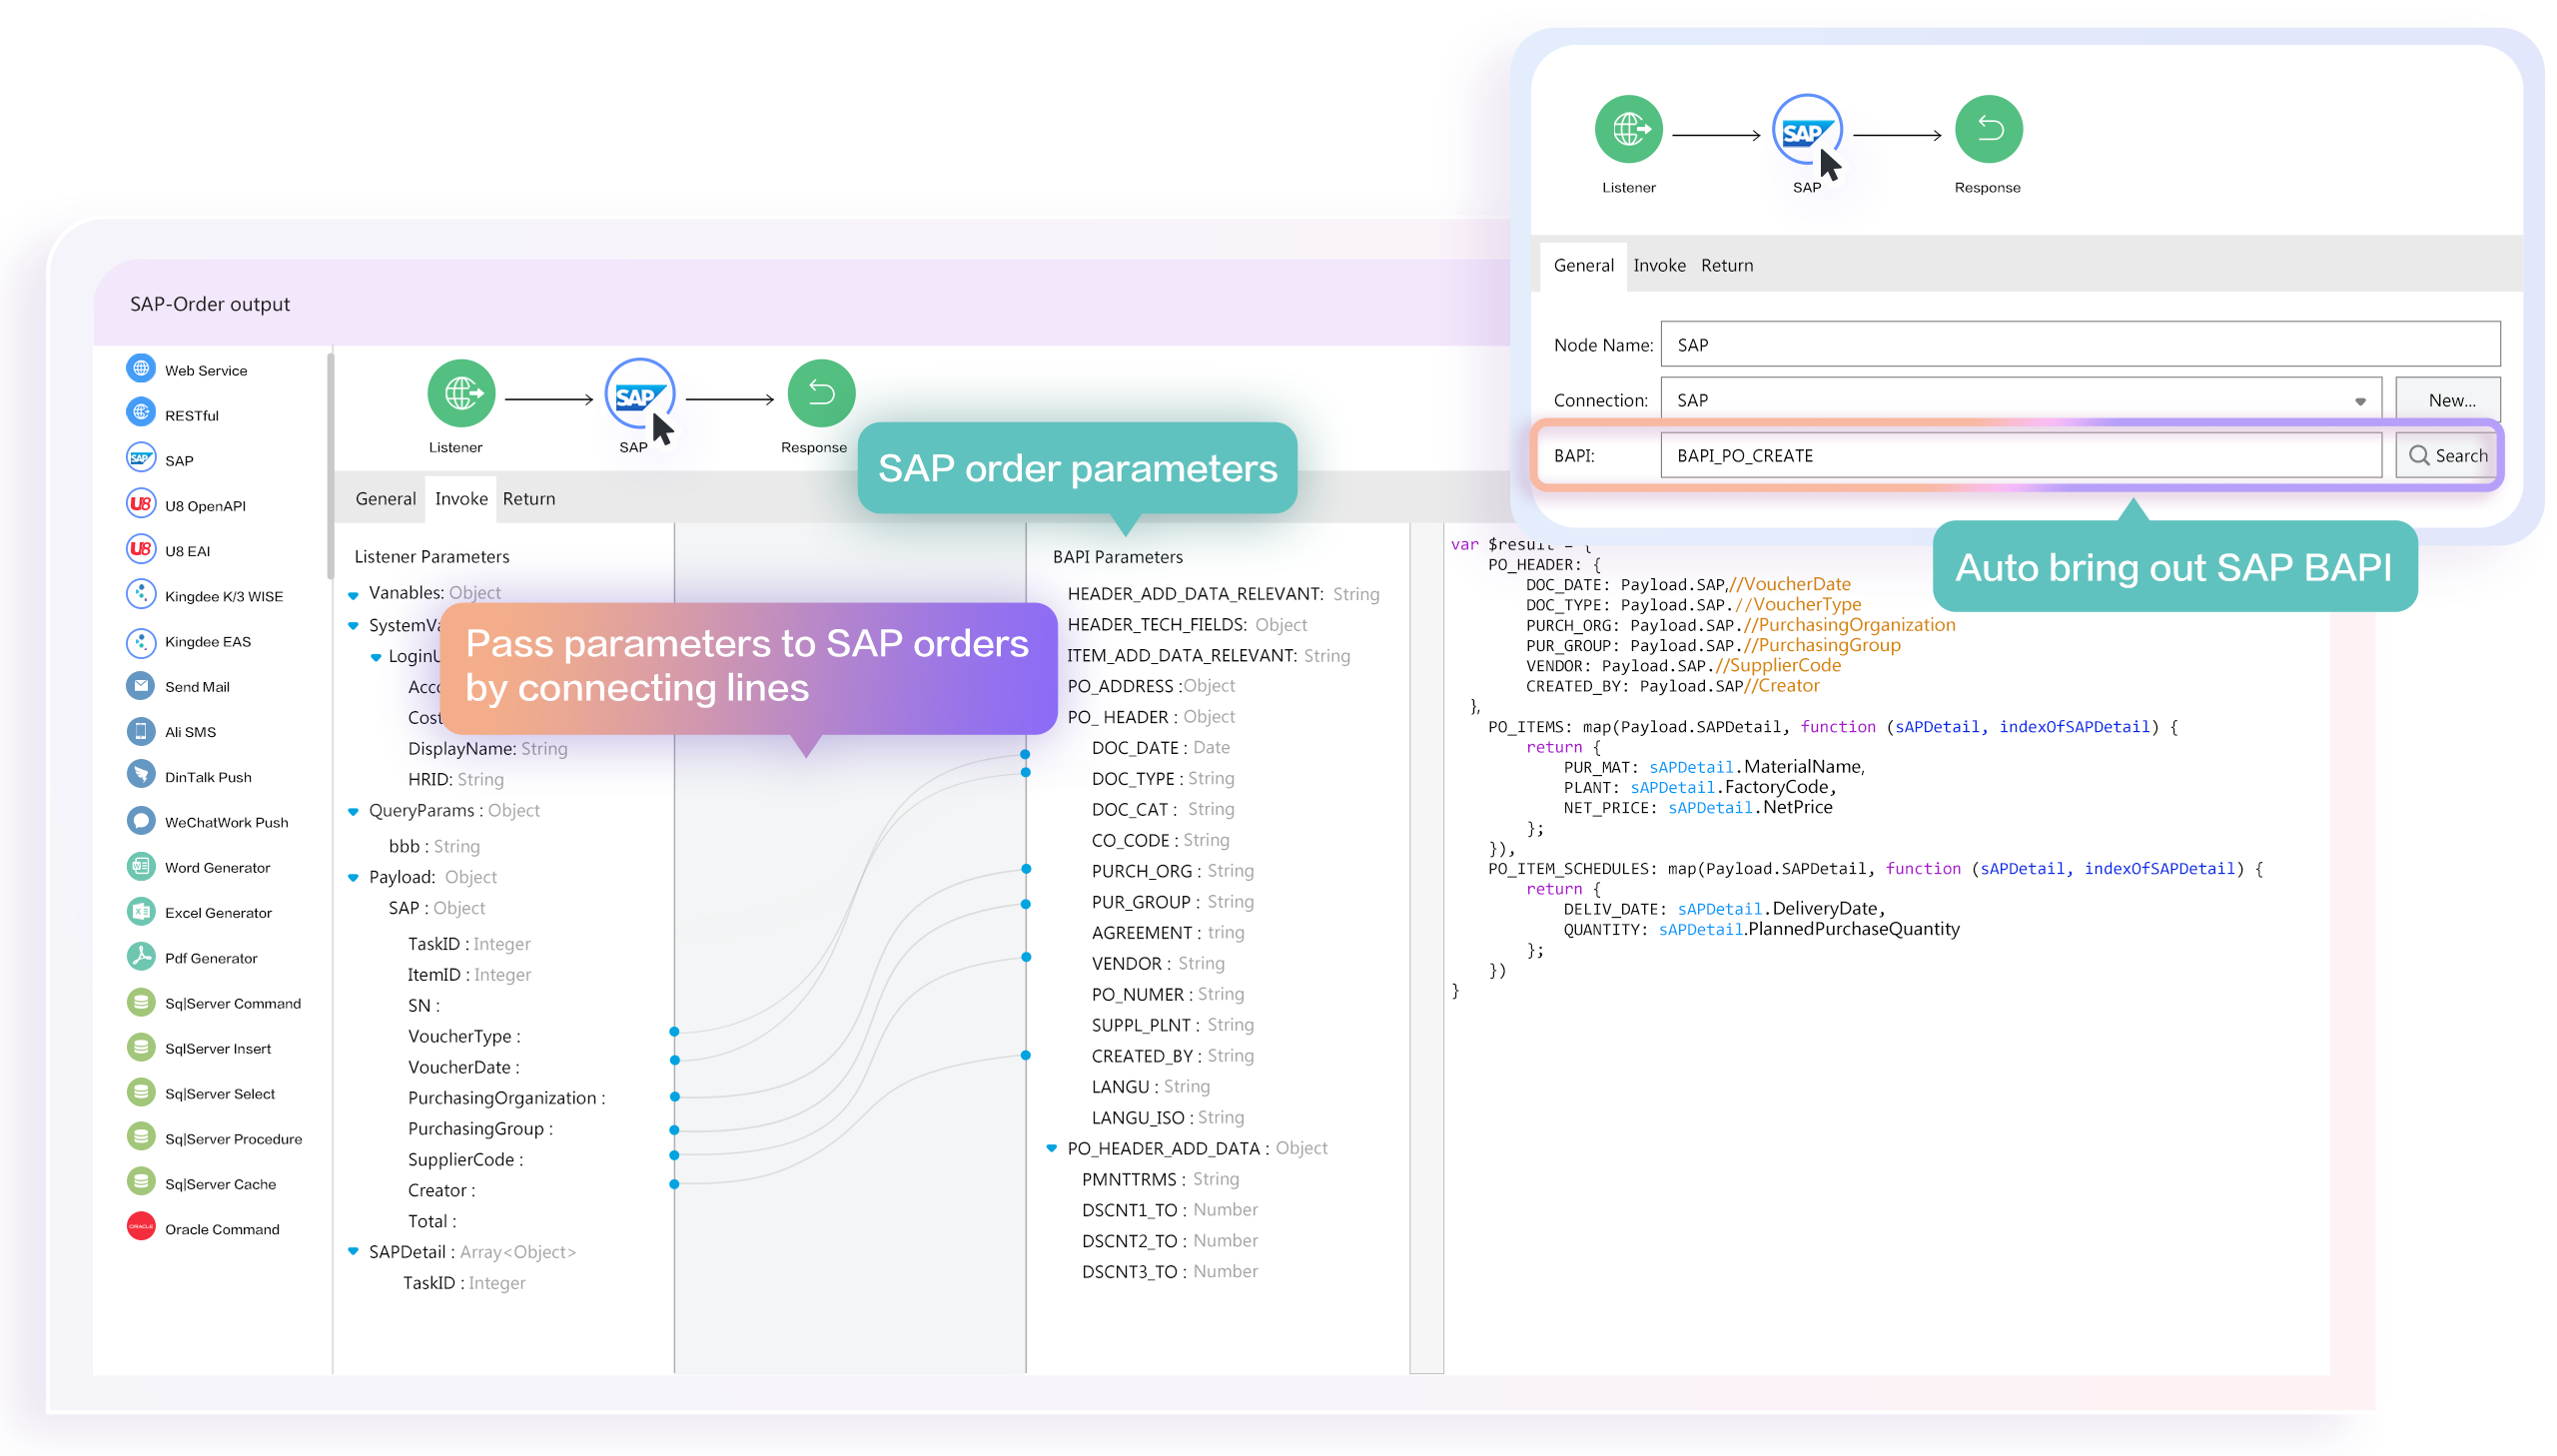Image resolution: width=2557 pixels, height=1456 pixels.
Task: Select the SqlServer Select connector icon
Action: (x=141, y=1092)
